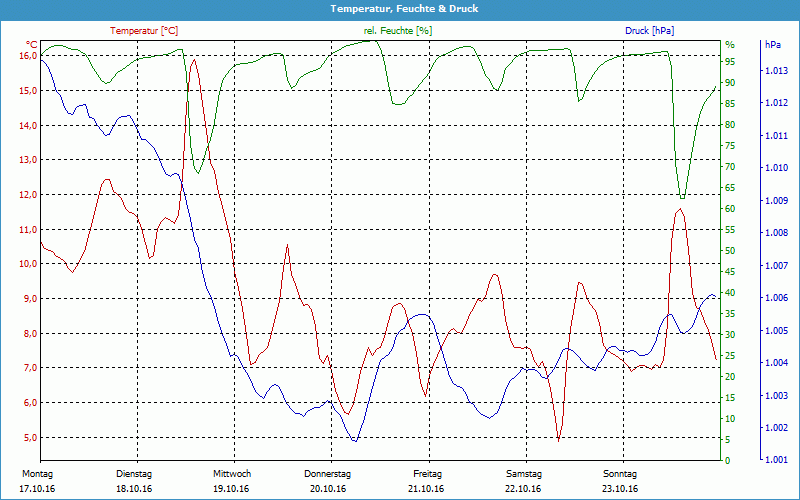Click the date label '18.10.16'
The width and height of the screenshot is (800, 500).
134,489
